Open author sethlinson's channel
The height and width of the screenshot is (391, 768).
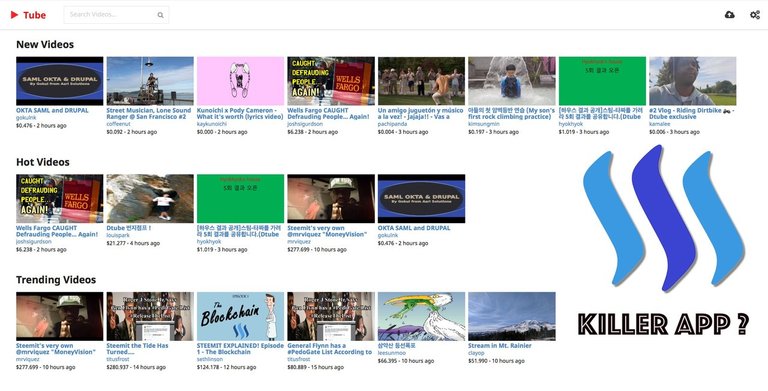point(210,359)
